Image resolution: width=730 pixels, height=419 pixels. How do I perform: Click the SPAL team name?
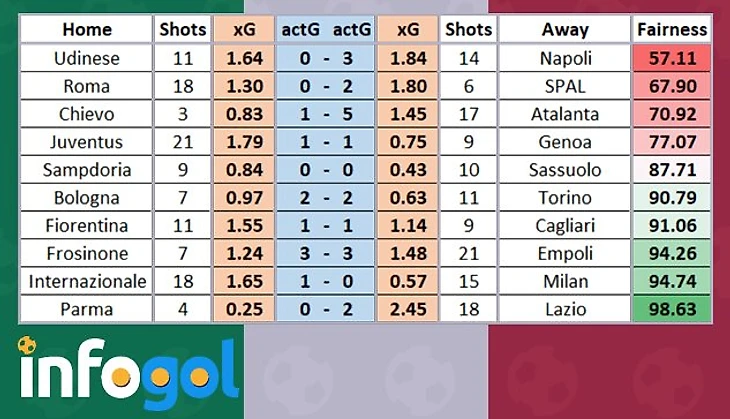[x=565, y=86]
